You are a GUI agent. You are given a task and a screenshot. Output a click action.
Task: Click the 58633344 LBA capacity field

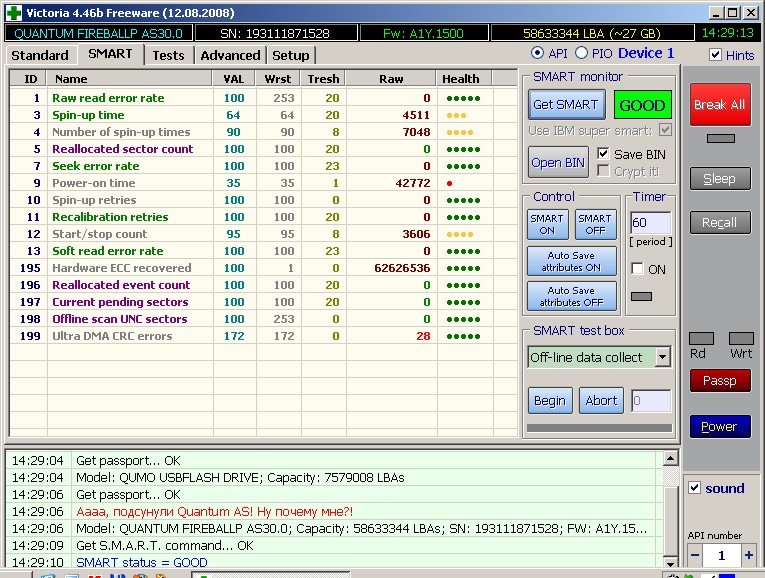click(x=592, y=33)
